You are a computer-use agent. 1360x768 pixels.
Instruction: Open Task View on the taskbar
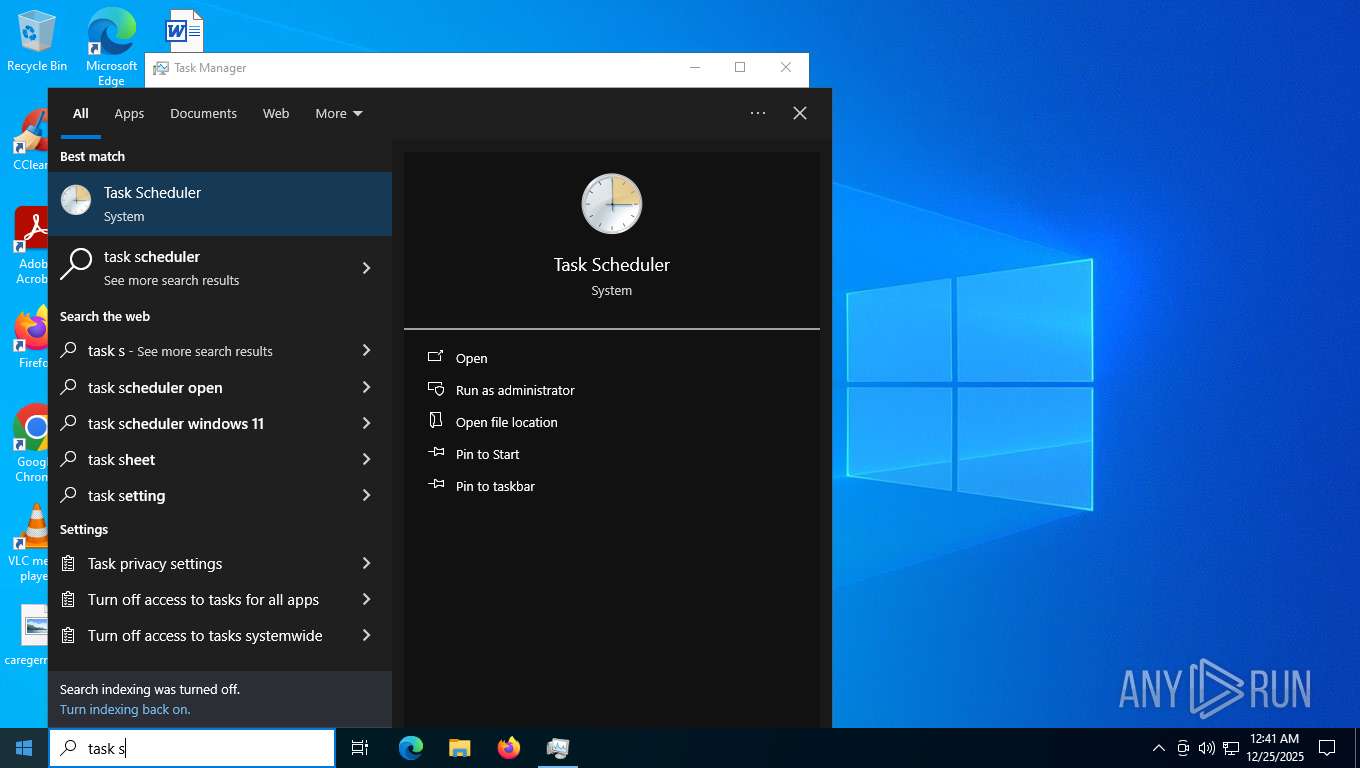(360, 748)
